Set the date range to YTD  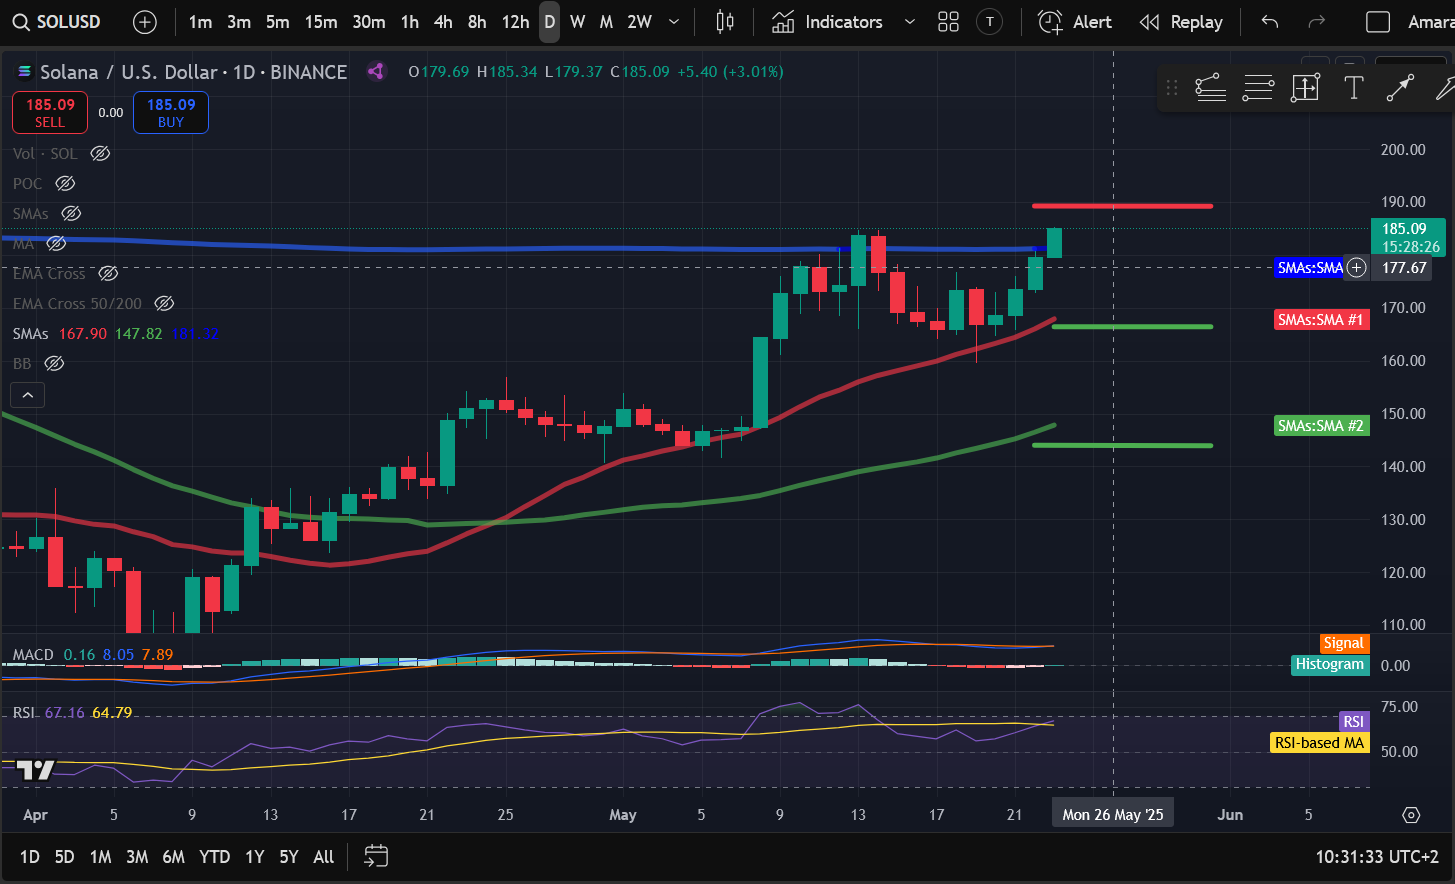point(214,857)
